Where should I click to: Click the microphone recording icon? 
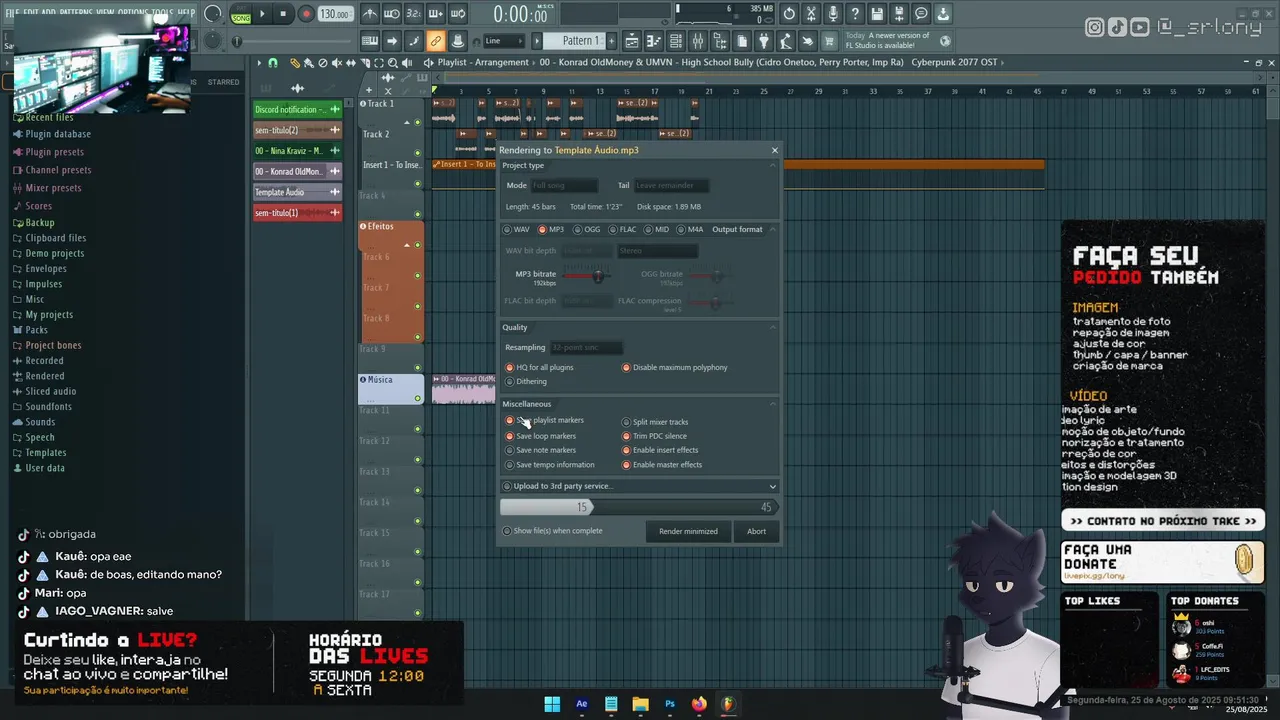click(x=833, y=14)
